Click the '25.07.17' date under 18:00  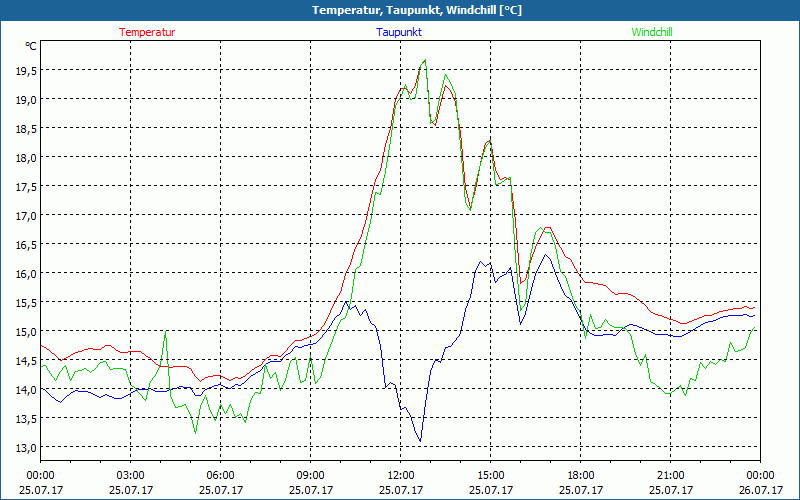[581, 490]
